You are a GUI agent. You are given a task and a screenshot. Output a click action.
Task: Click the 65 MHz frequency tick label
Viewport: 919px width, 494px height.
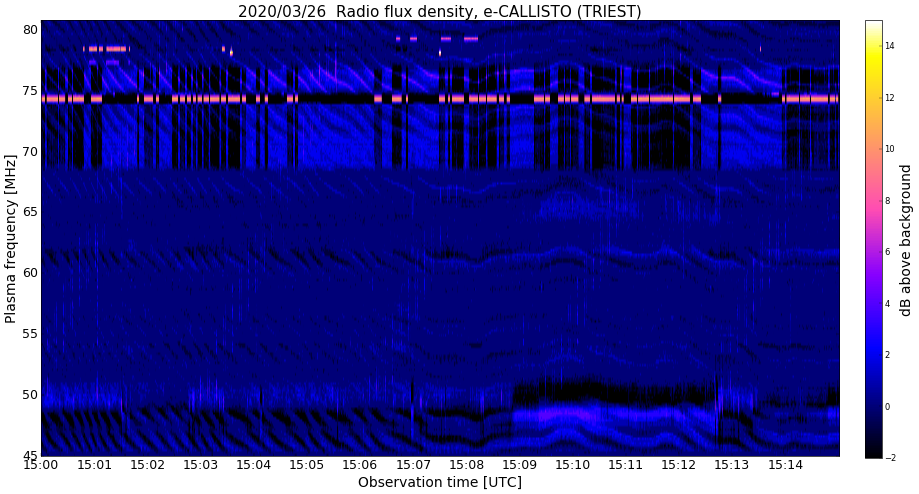coord(30,212)
